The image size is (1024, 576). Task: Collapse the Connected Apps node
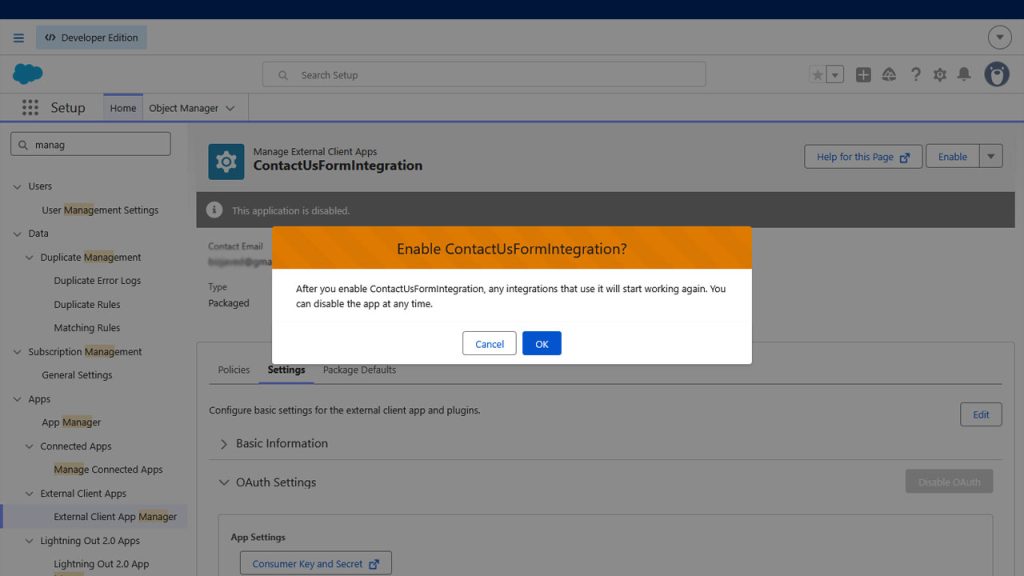point(29,447)
